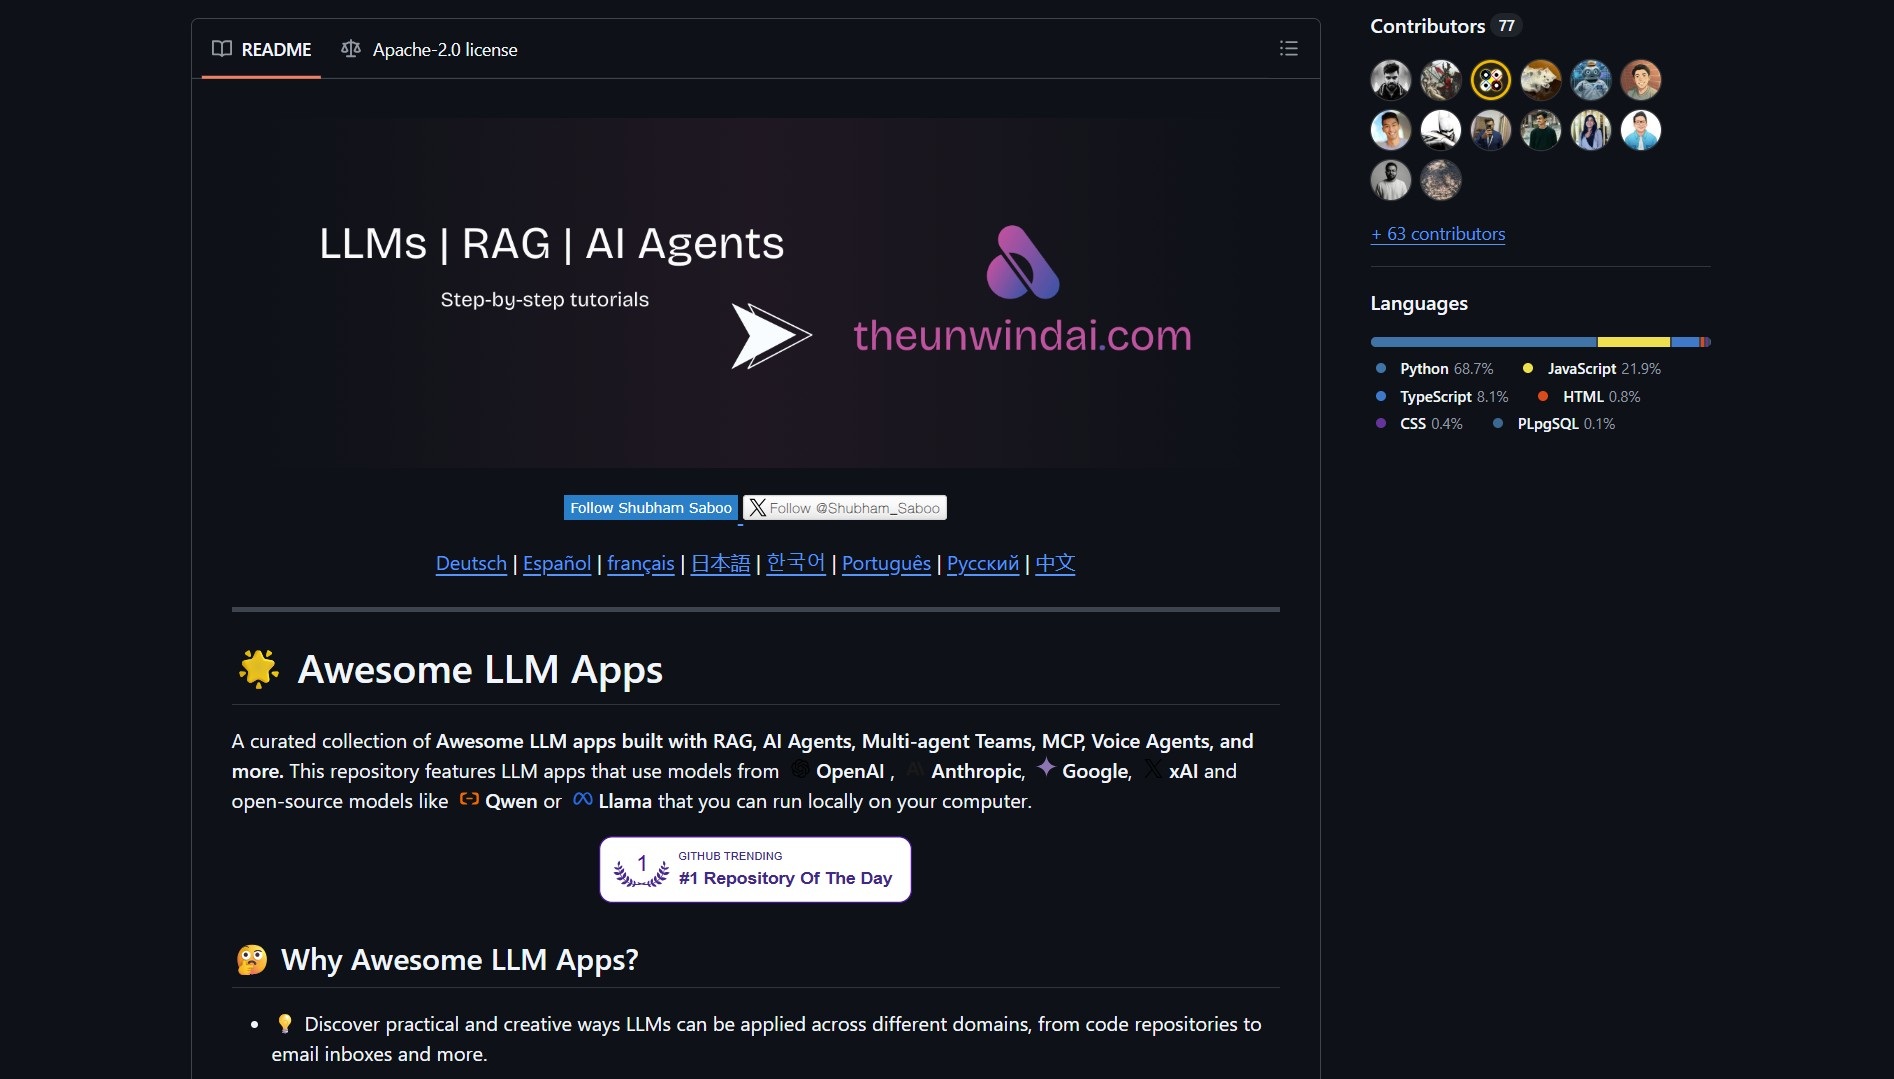Click the license scale icon
The width and height of the screenshot is (1894, 1079).
(x=351, y=49)
